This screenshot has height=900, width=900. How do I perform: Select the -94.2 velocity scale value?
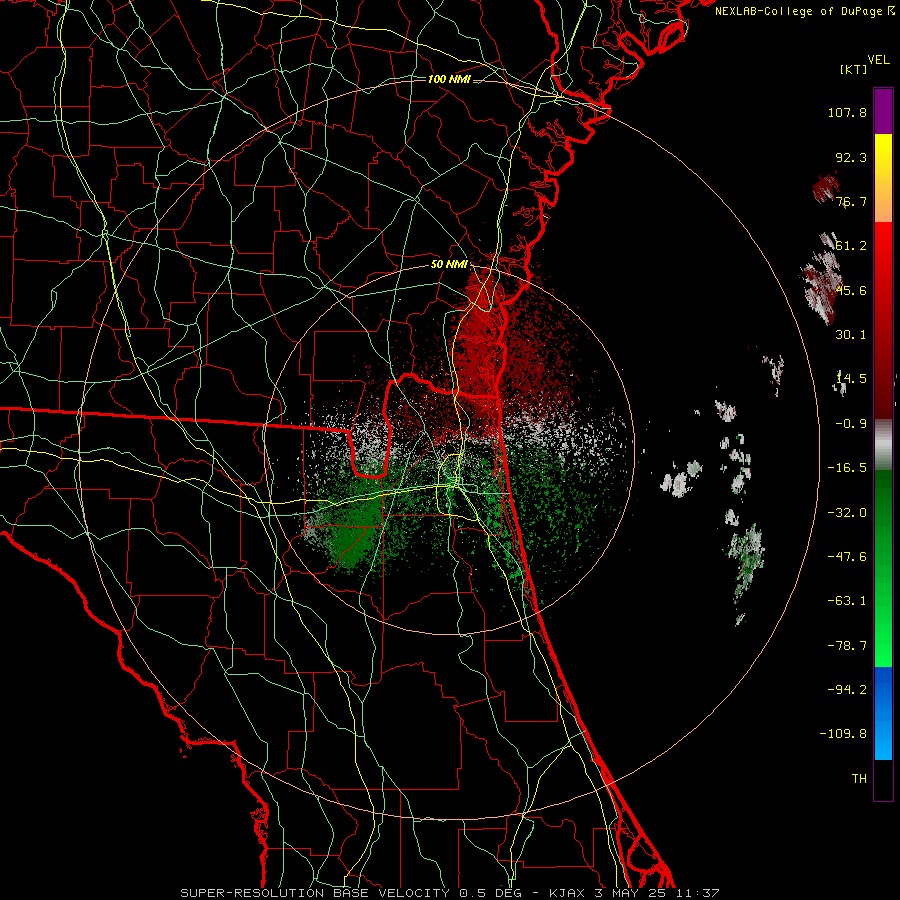[847, 690]
